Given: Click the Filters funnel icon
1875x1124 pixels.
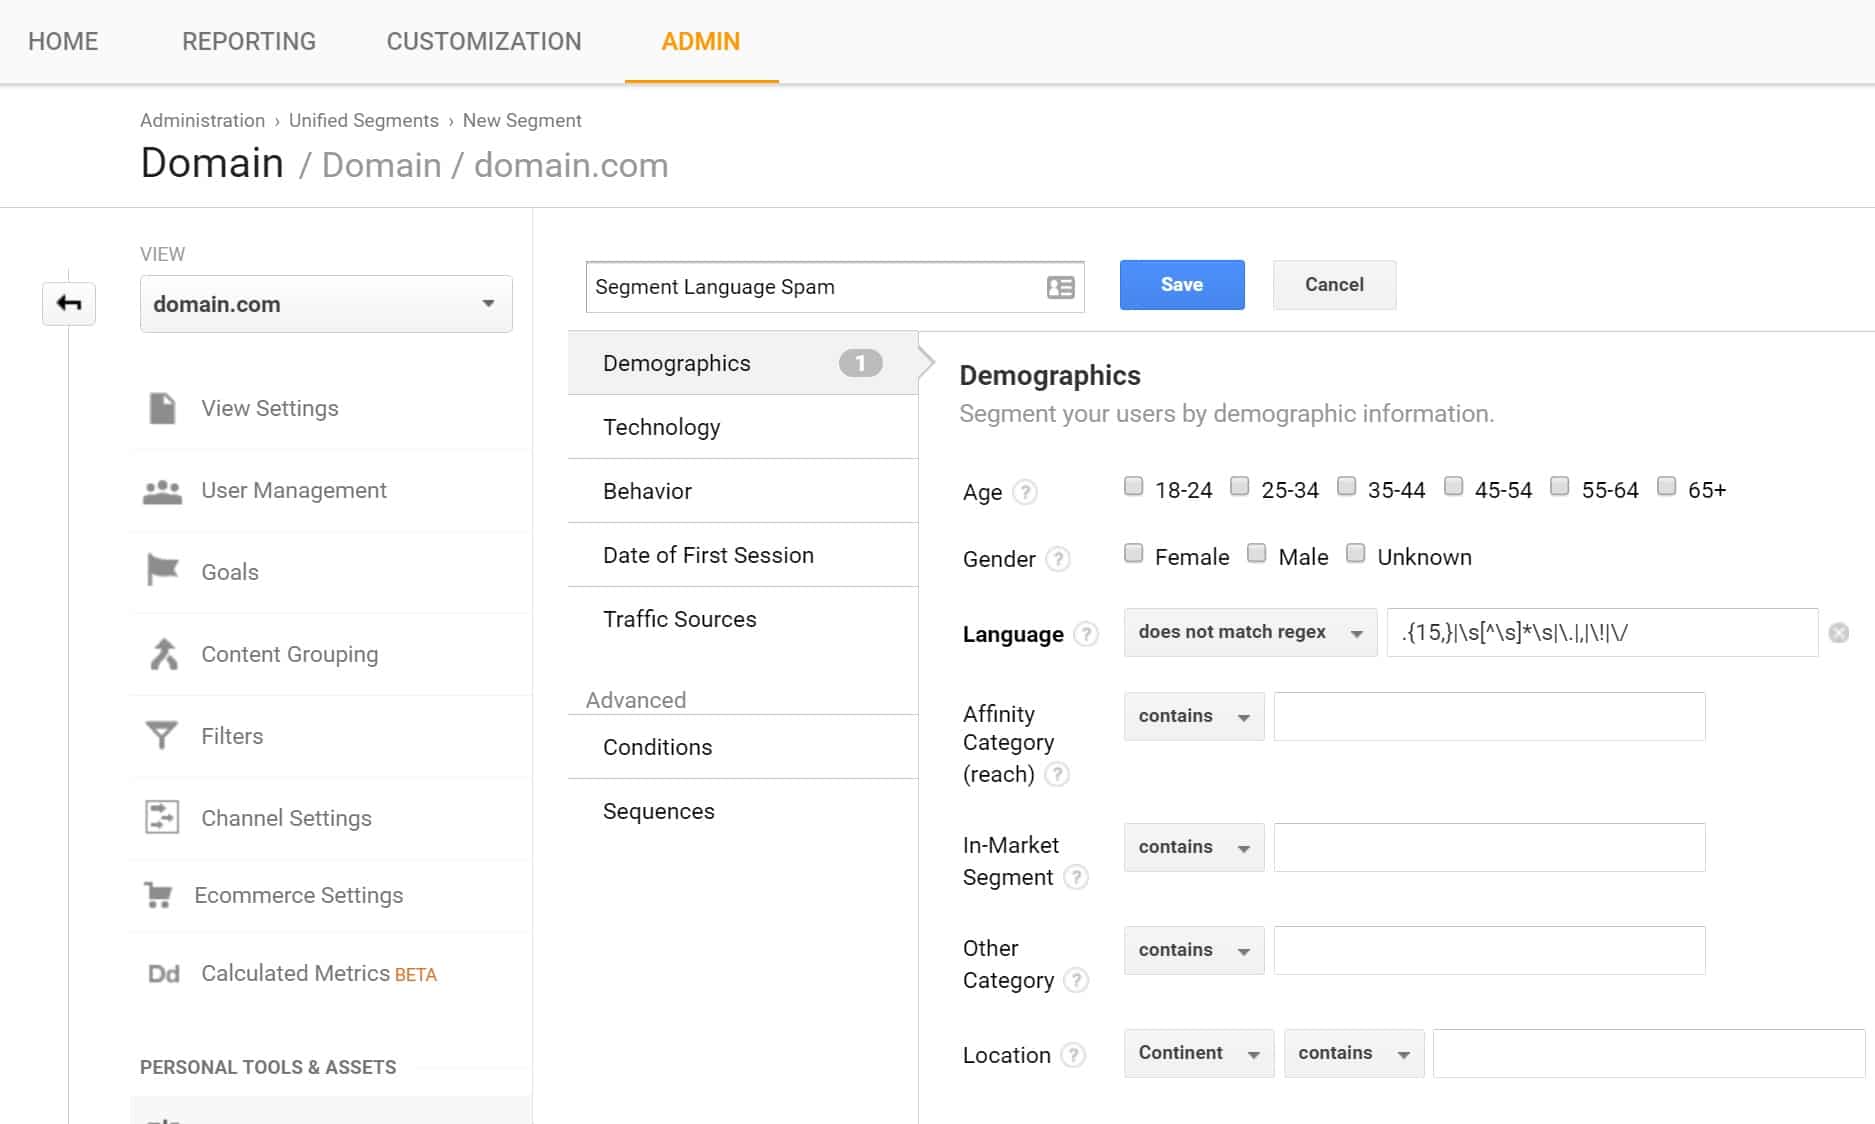Looking at the screenshot, I should (161, 735).
